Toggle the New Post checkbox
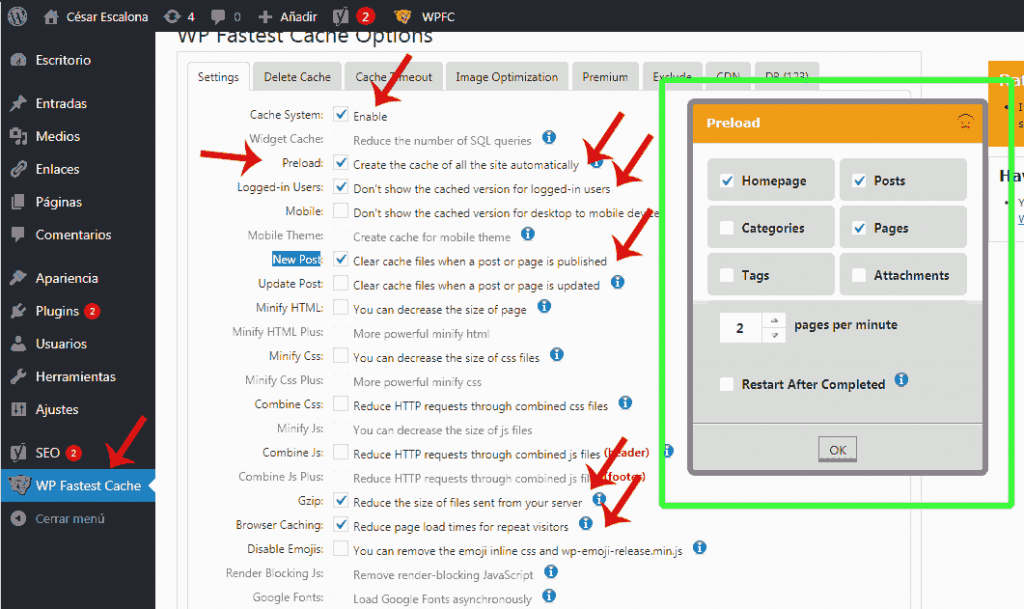The width and height of the screenshot is (1024, 609). click(x=340, y=259)
